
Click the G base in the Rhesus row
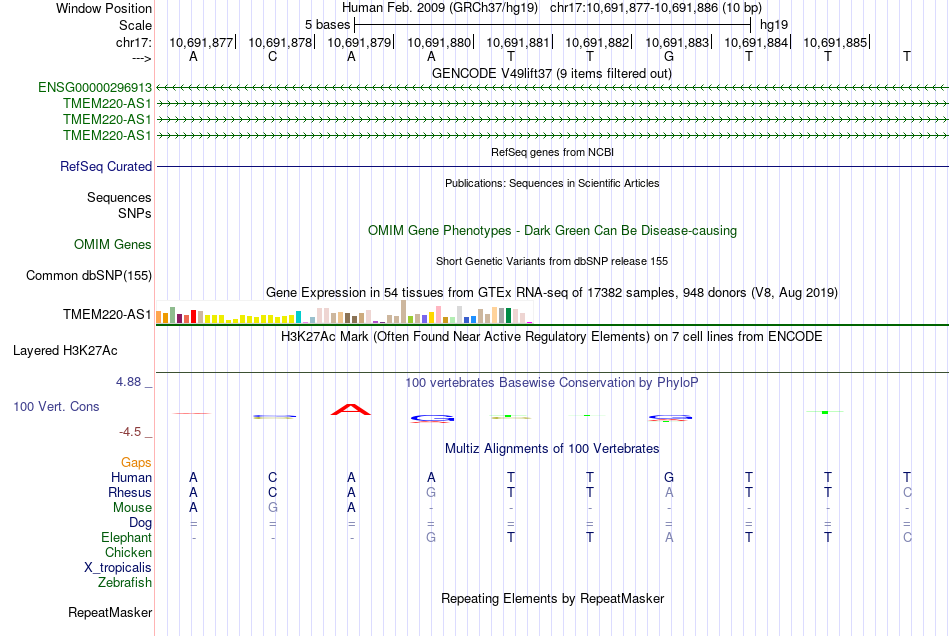click(x=431, y=492)
